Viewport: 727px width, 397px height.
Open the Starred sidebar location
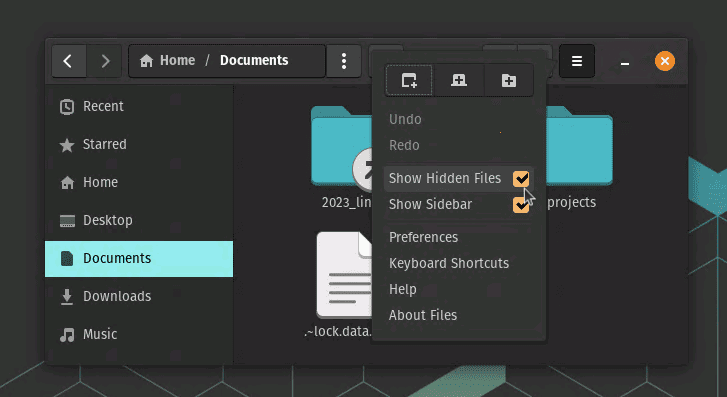(139, 145)
